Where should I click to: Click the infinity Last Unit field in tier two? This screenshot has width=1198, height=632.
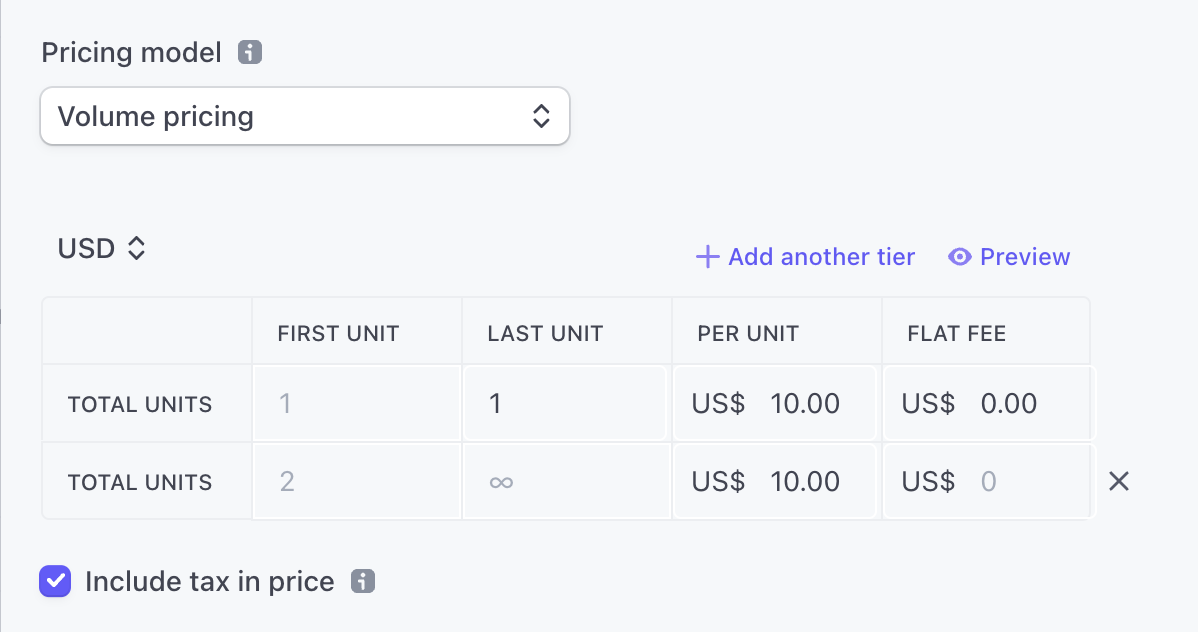565,482
